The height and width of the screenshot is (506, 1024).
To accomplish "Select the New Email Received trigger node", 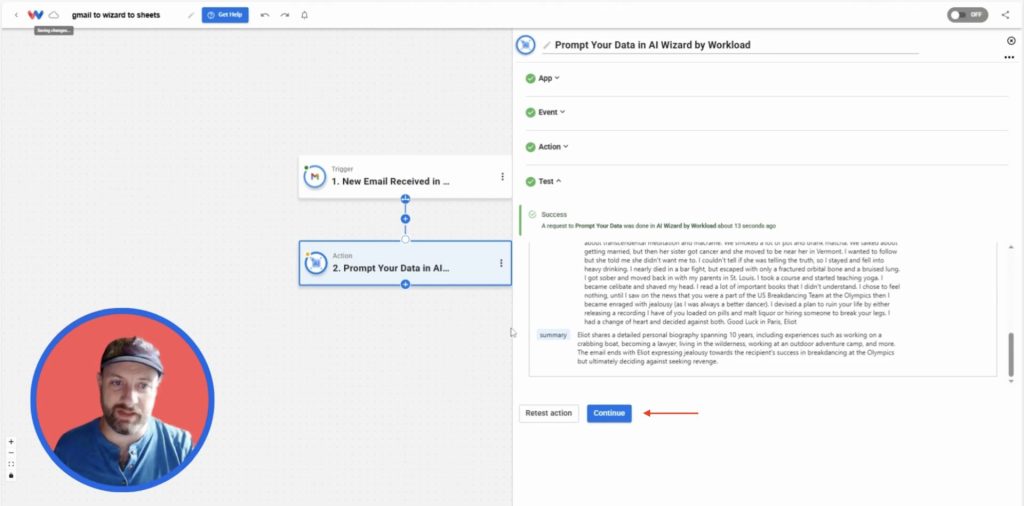I will 405,176.
